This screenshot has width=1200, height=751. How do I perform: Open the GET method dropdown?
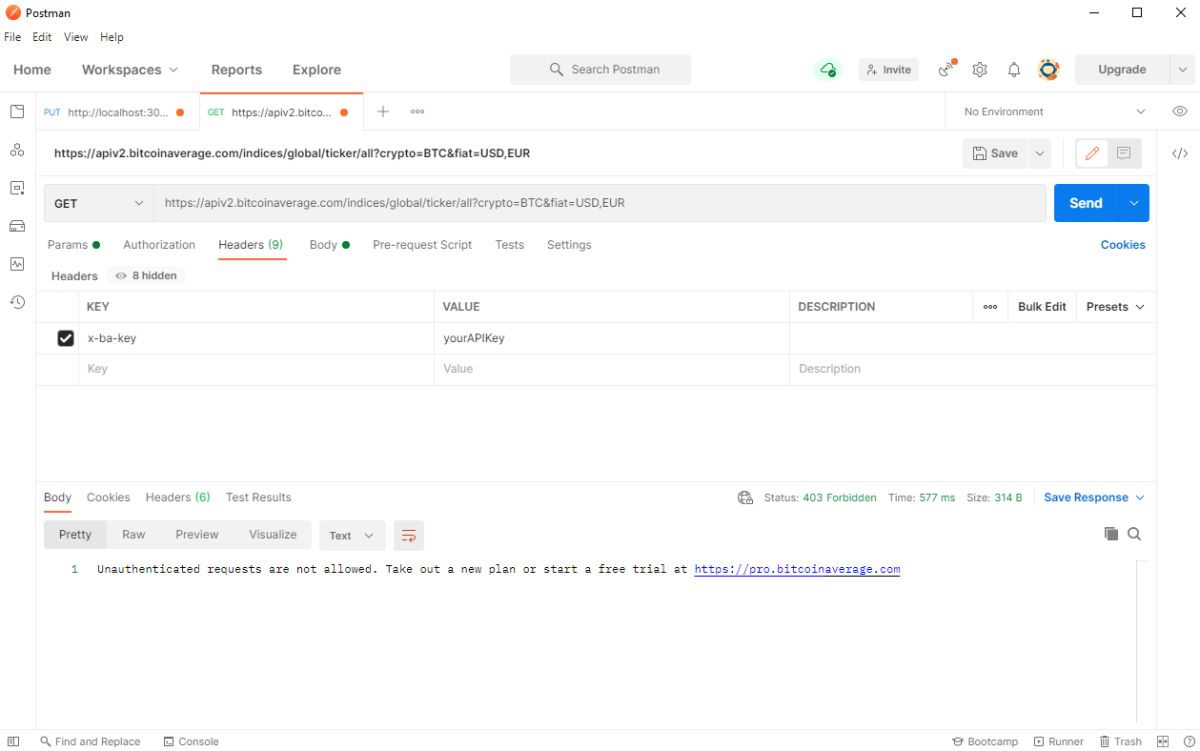pyautogui.click(x=99, y=203)
